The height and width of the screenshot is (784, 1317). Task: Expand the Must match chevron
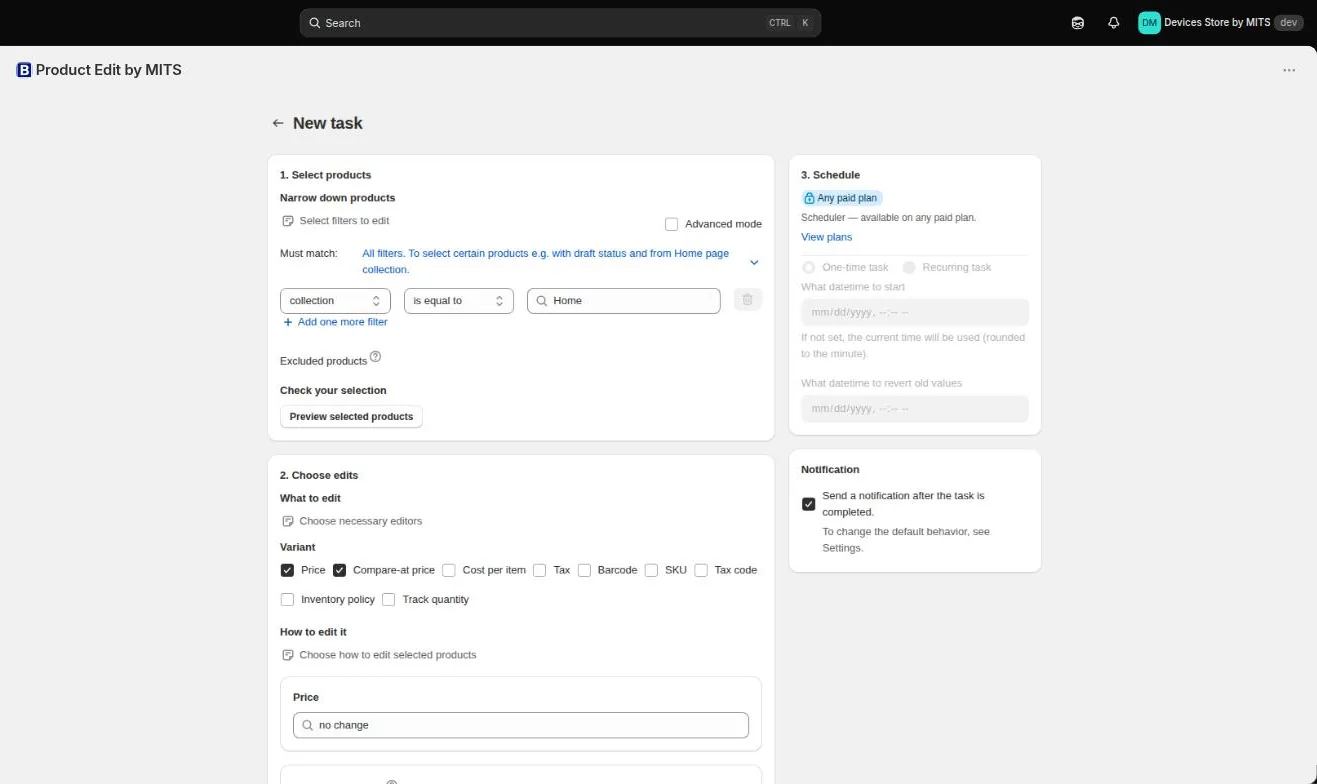click(x=754, y=262)
